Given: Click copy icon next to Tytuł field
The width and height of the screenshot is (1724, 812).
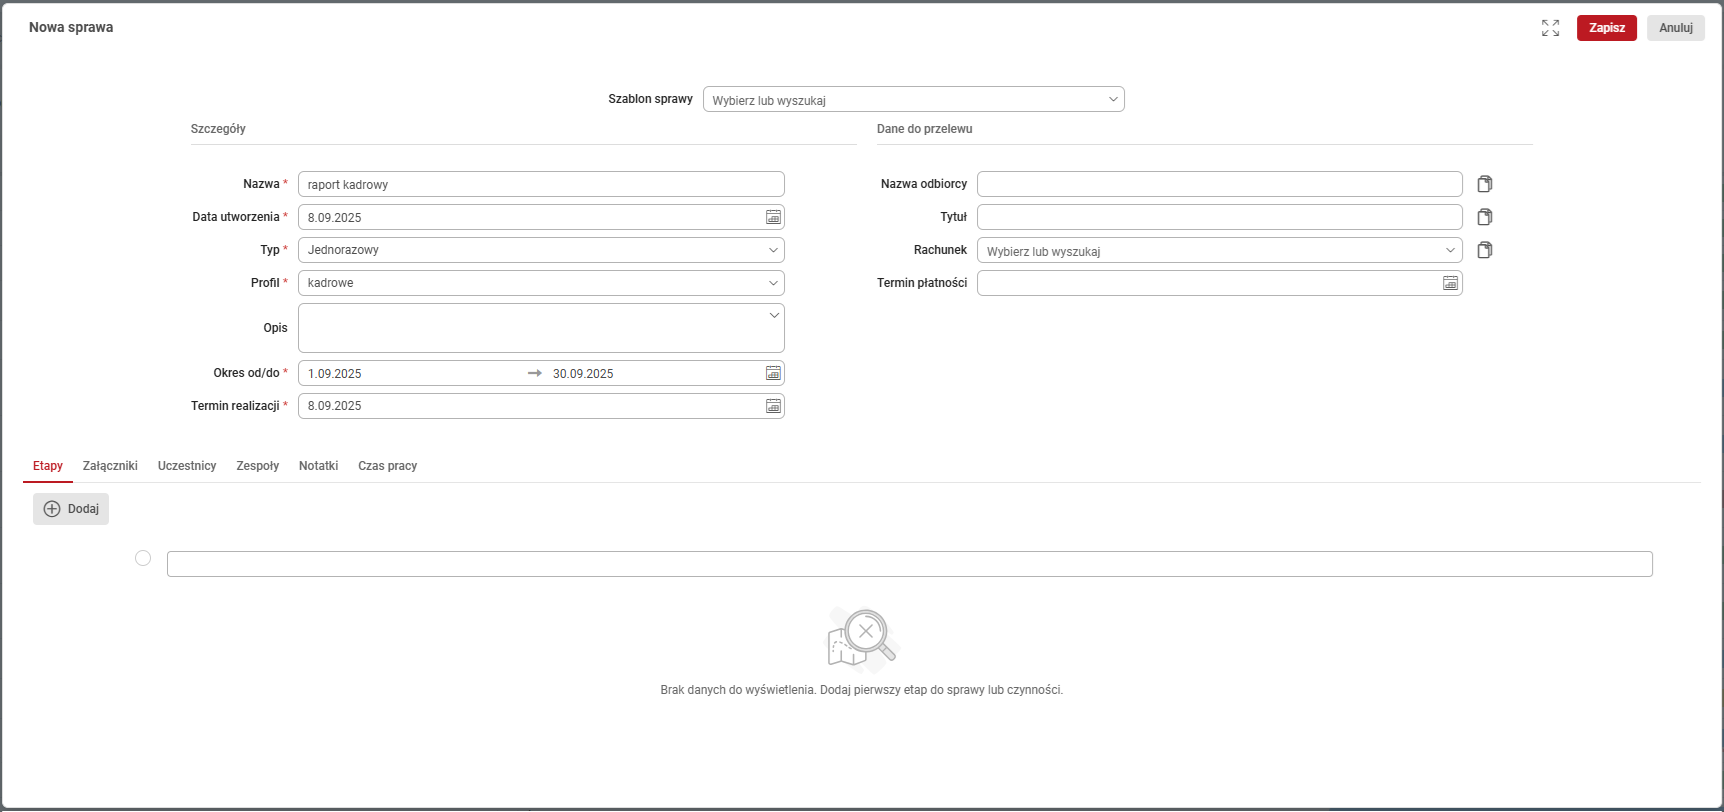Looking at the screenshot, I should pyautogui.click(x=1485, y=217).
